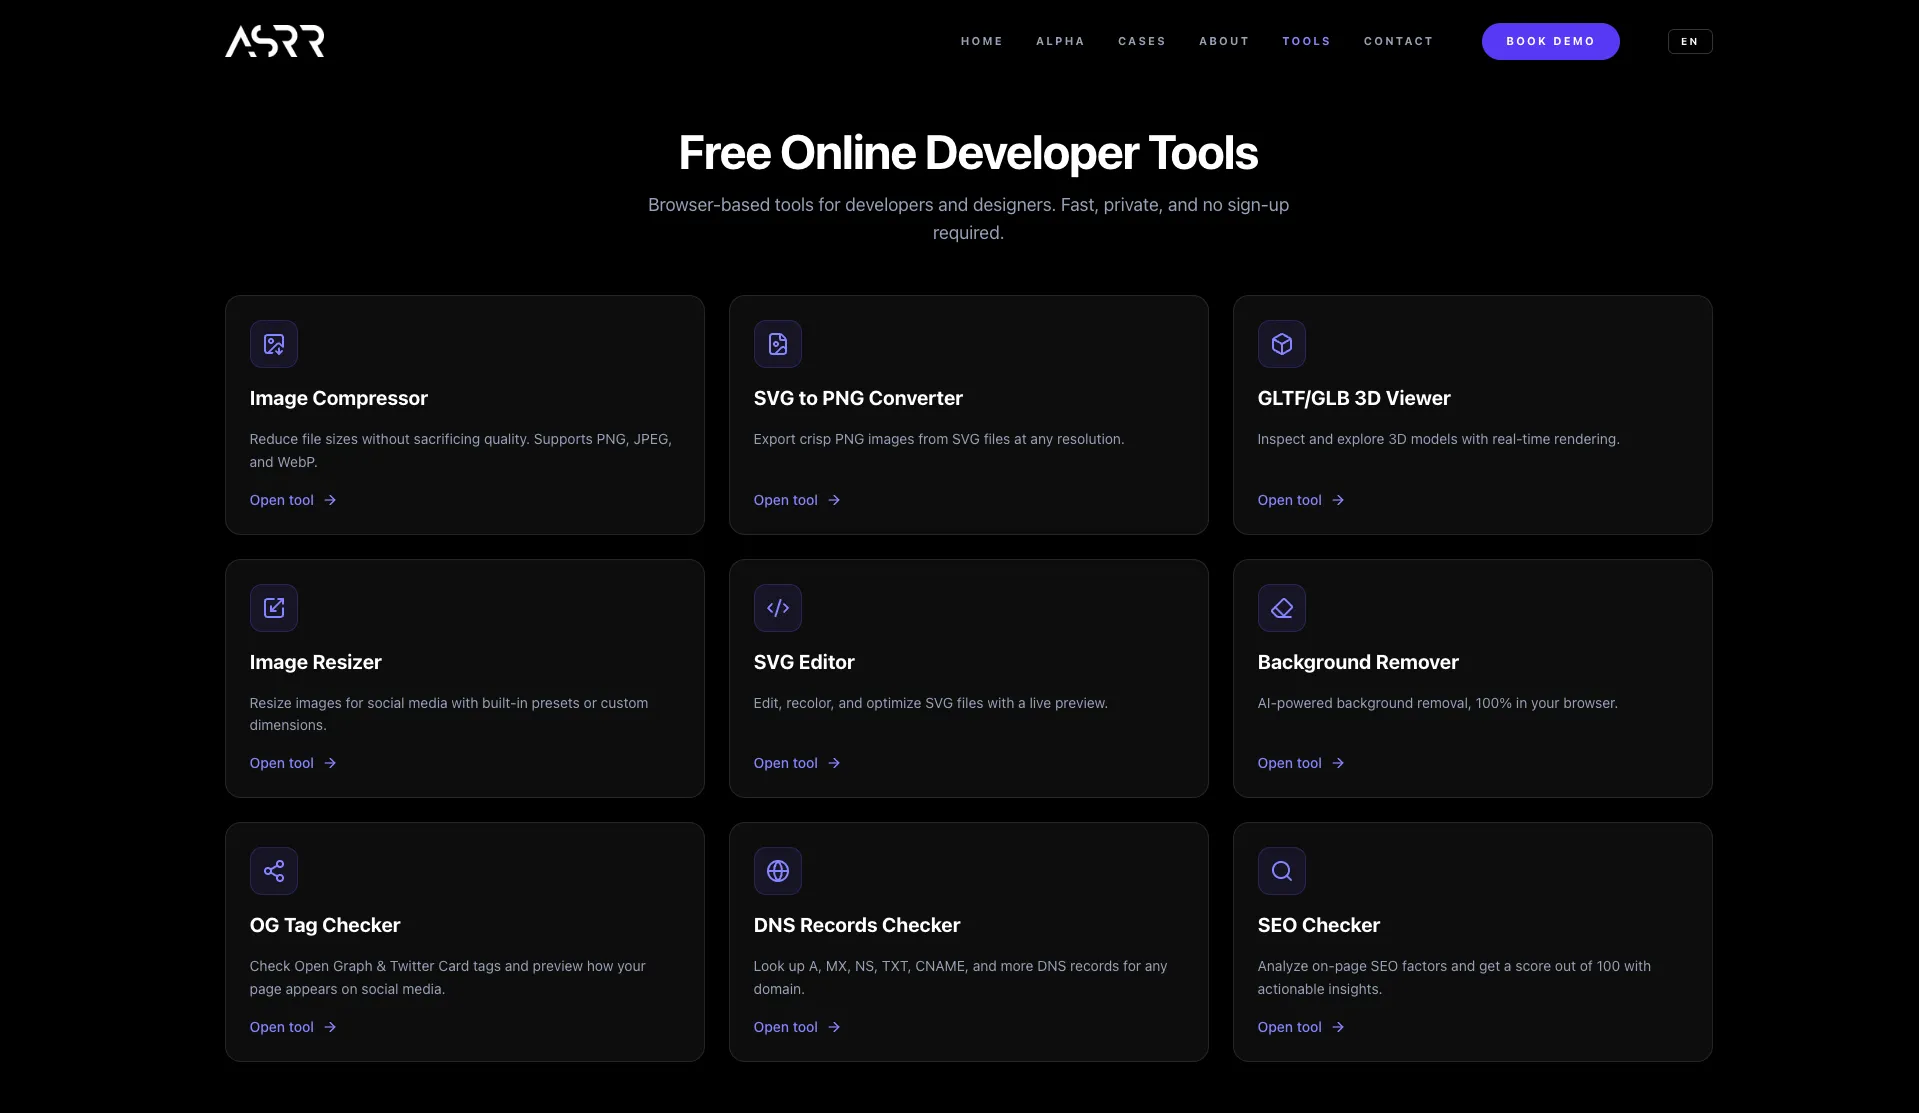Click the SVG to PNG Converter title
Image resolution: width=1919 pixels, height=1113 pixels.
(x=858, y=398)
